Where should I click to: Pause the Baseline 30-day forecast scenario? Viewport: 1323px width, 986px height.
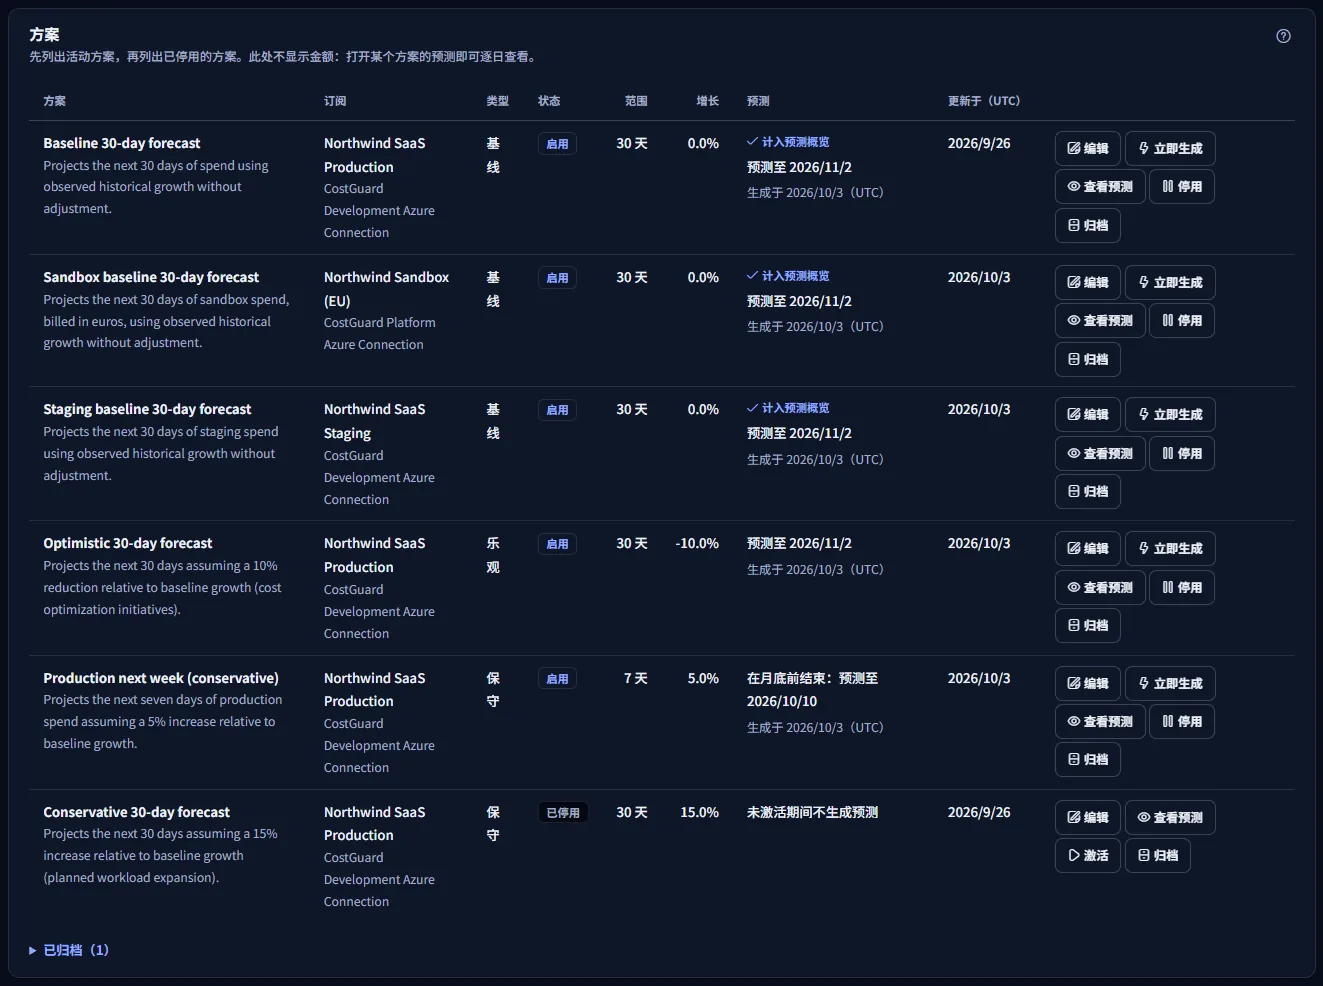pos(1182,186)
